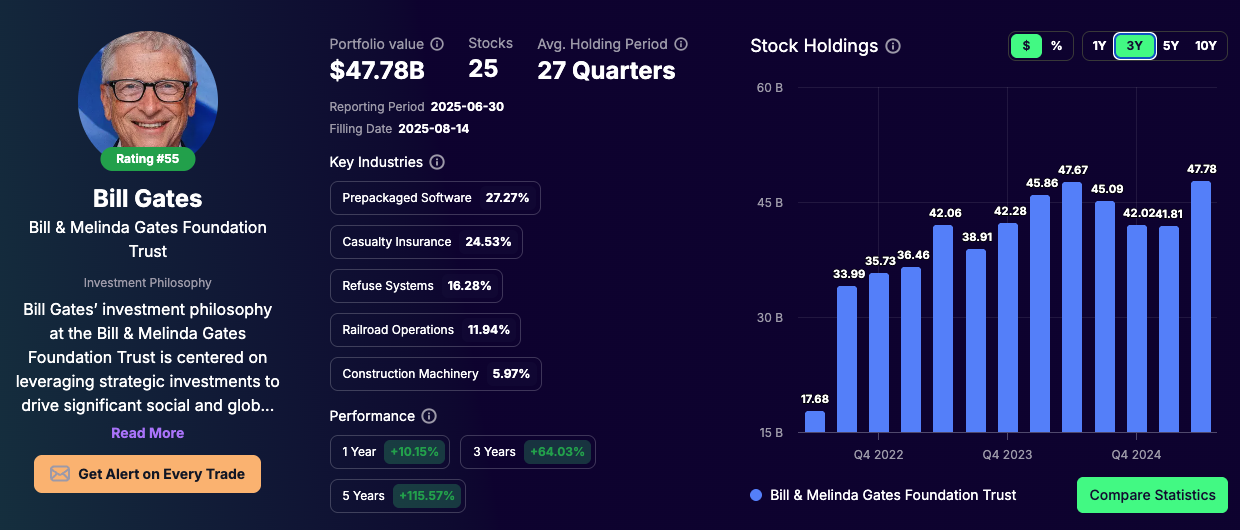Click the chart bar labeled 42.28
1240x530 pixels.
(1008, 327)
